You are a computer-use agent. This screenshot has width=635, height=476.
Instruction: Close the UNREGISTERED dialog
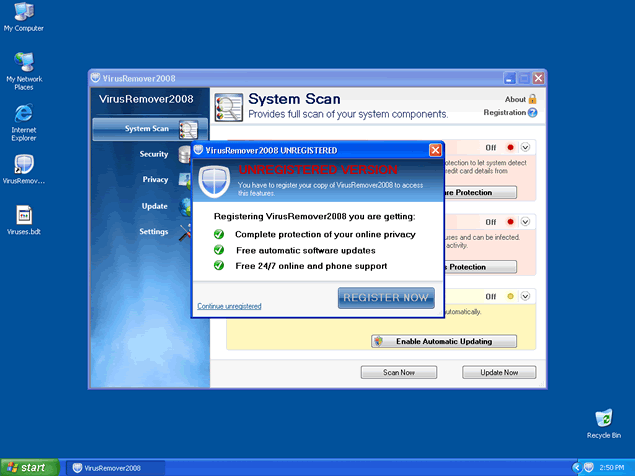(x=435, y=150)
